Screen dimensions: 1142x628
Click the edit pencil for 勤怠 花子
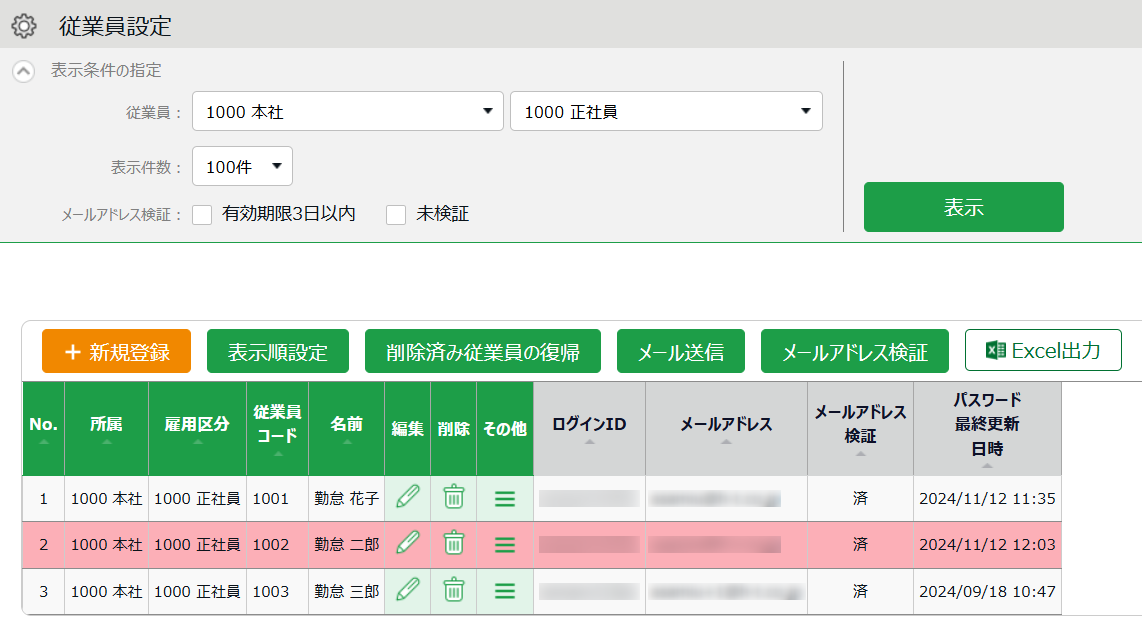[407, 497]
